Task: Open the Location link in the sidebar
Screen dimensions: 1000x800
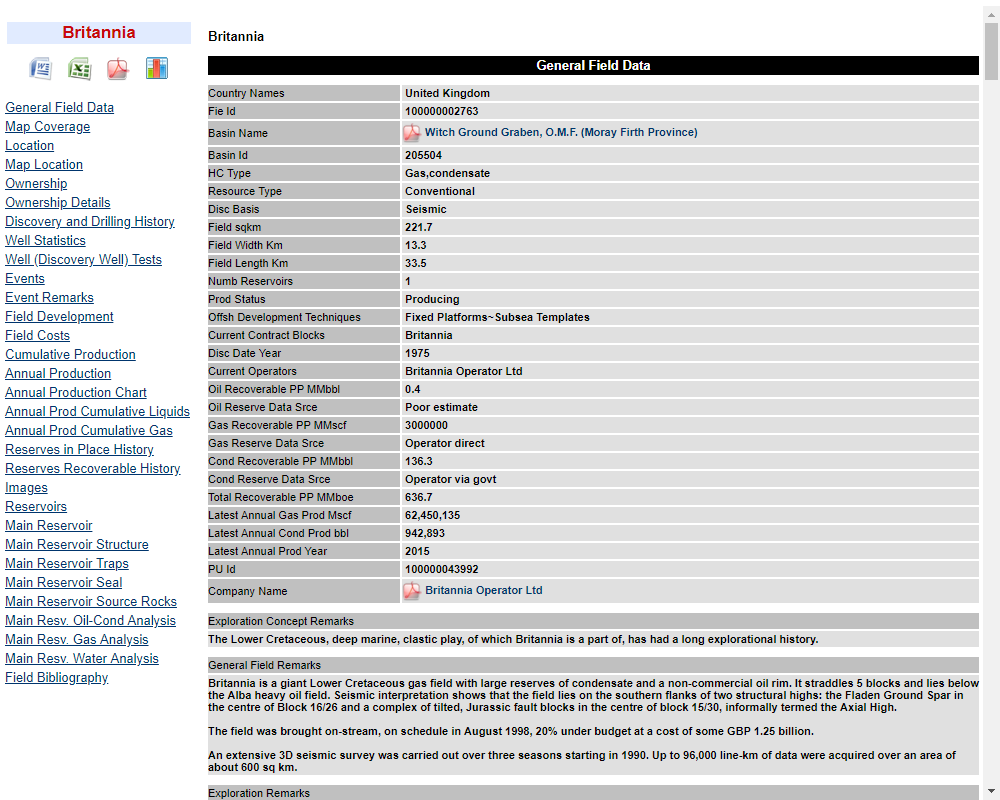Action: (x=29, y=145)
